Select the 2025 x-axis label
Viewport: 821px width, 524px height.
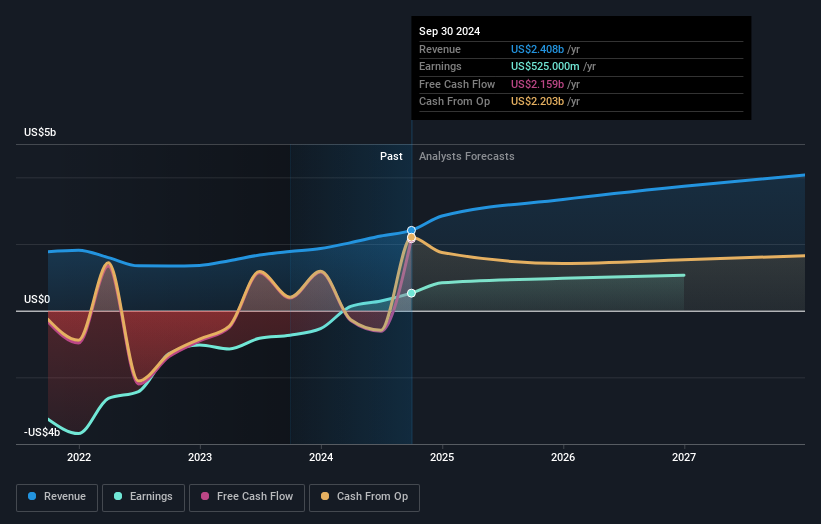442,457
